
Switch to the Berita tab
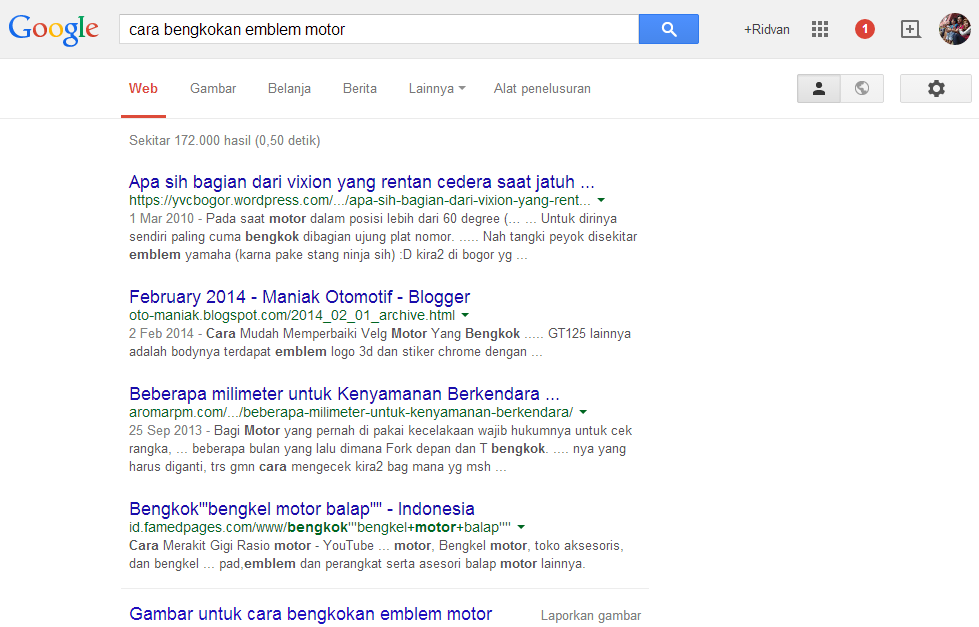click(x=360, y=89)
